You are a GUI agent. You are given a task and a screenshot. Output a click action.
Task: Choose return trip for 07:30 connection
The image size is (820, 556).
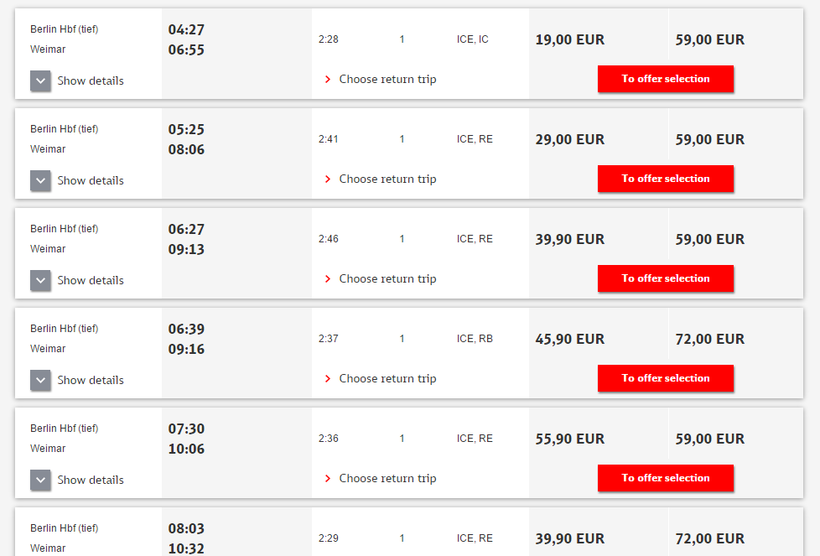click(x=387, y=478)
